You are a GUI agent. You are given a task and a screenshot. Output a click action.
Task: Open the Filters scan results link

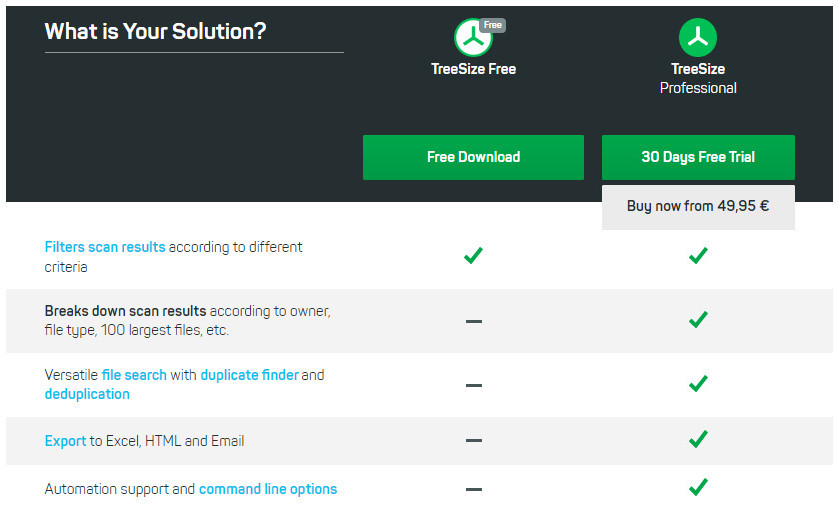click(x=105, y=247)
